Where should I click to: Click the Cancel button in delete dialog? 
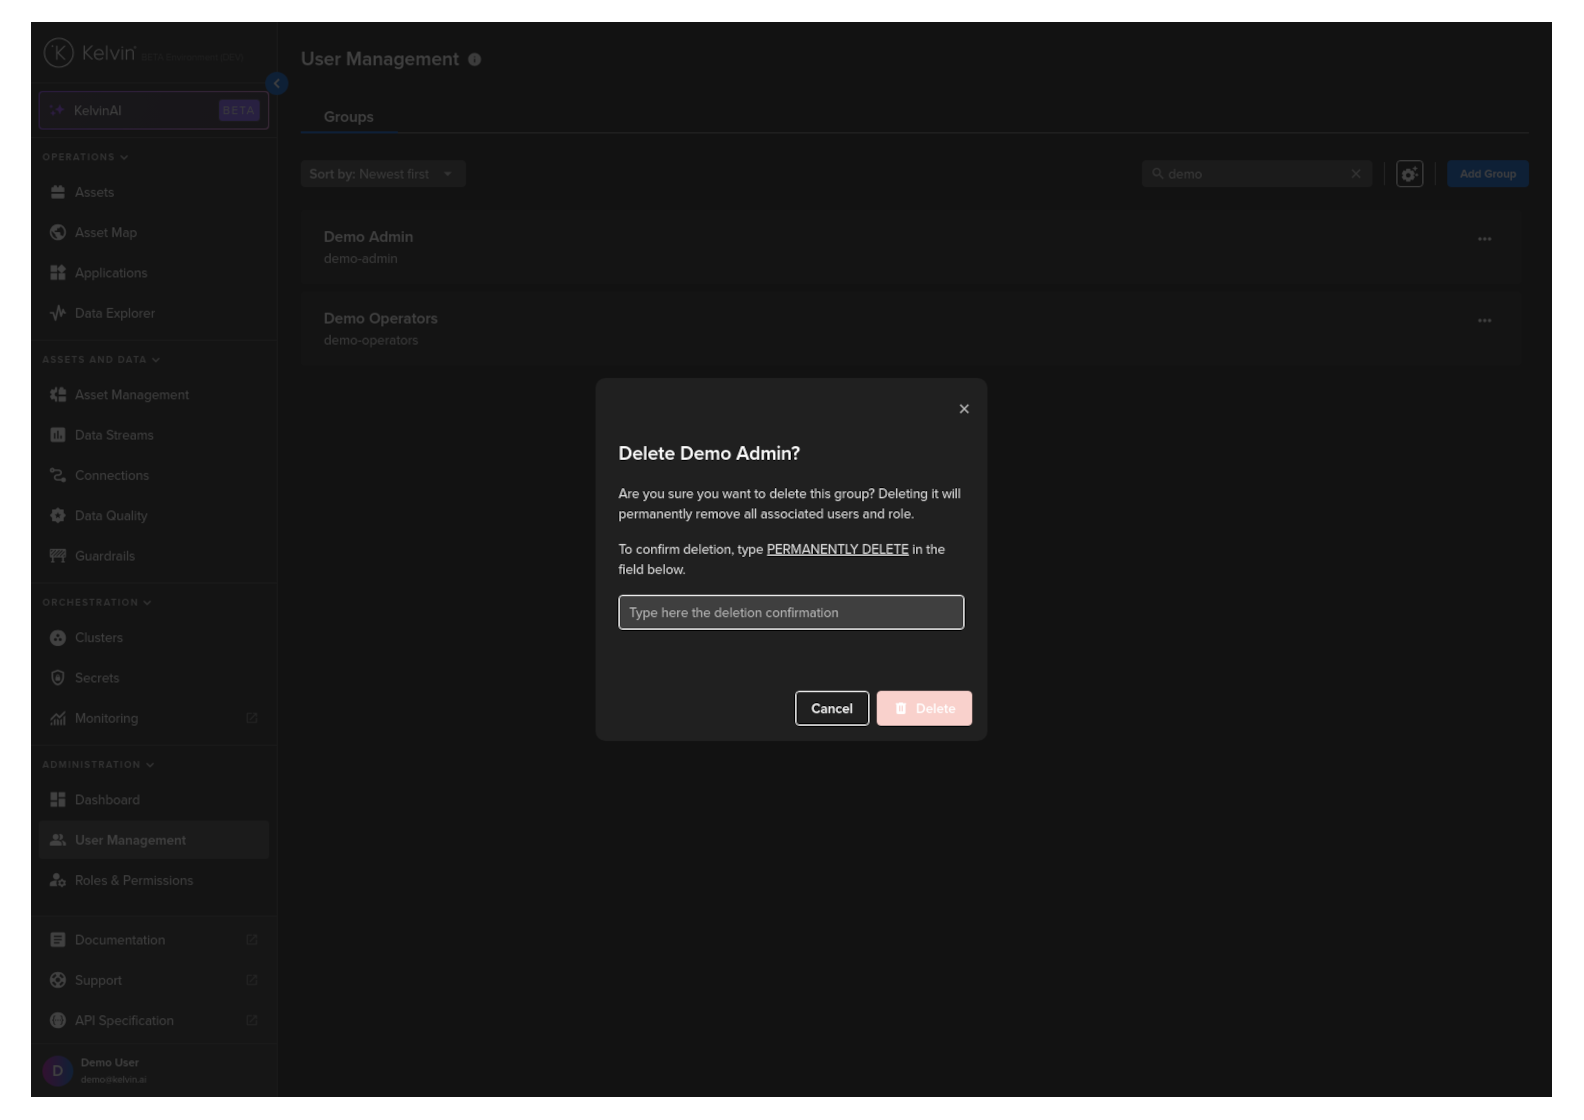click(x=831, y=708)
